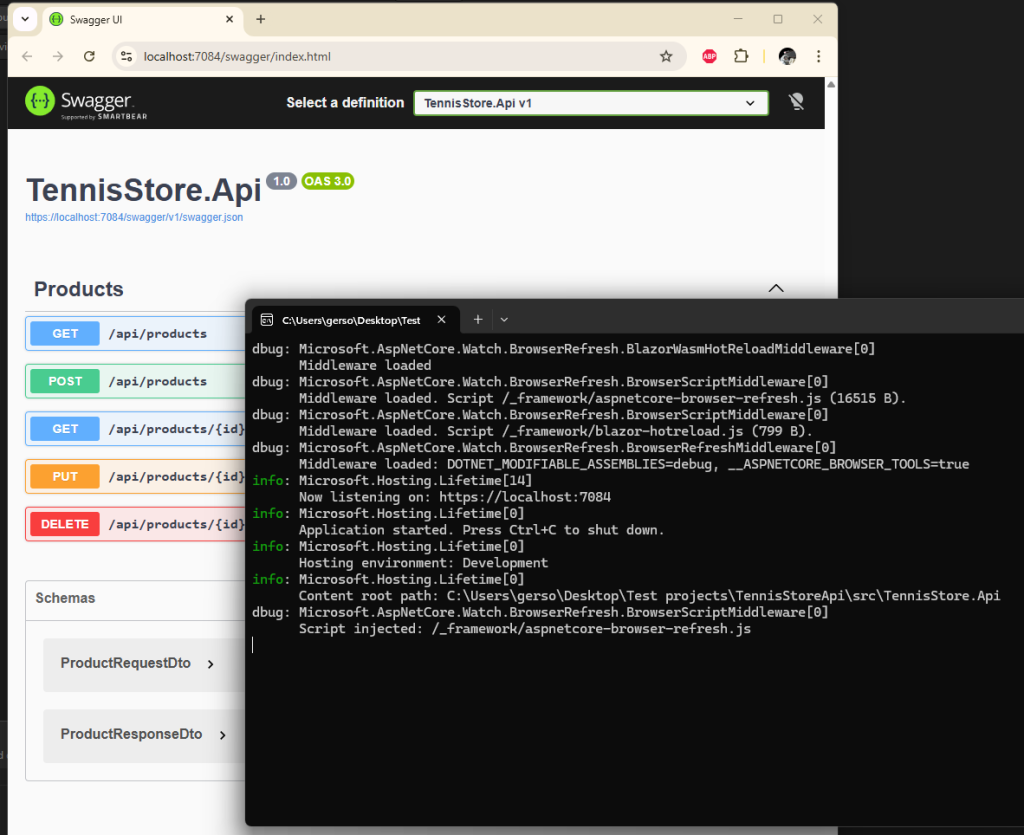The width and height of the screenshot is (1024, 835).
Task: Click the browser back arrow
Action: coord(27,57)
